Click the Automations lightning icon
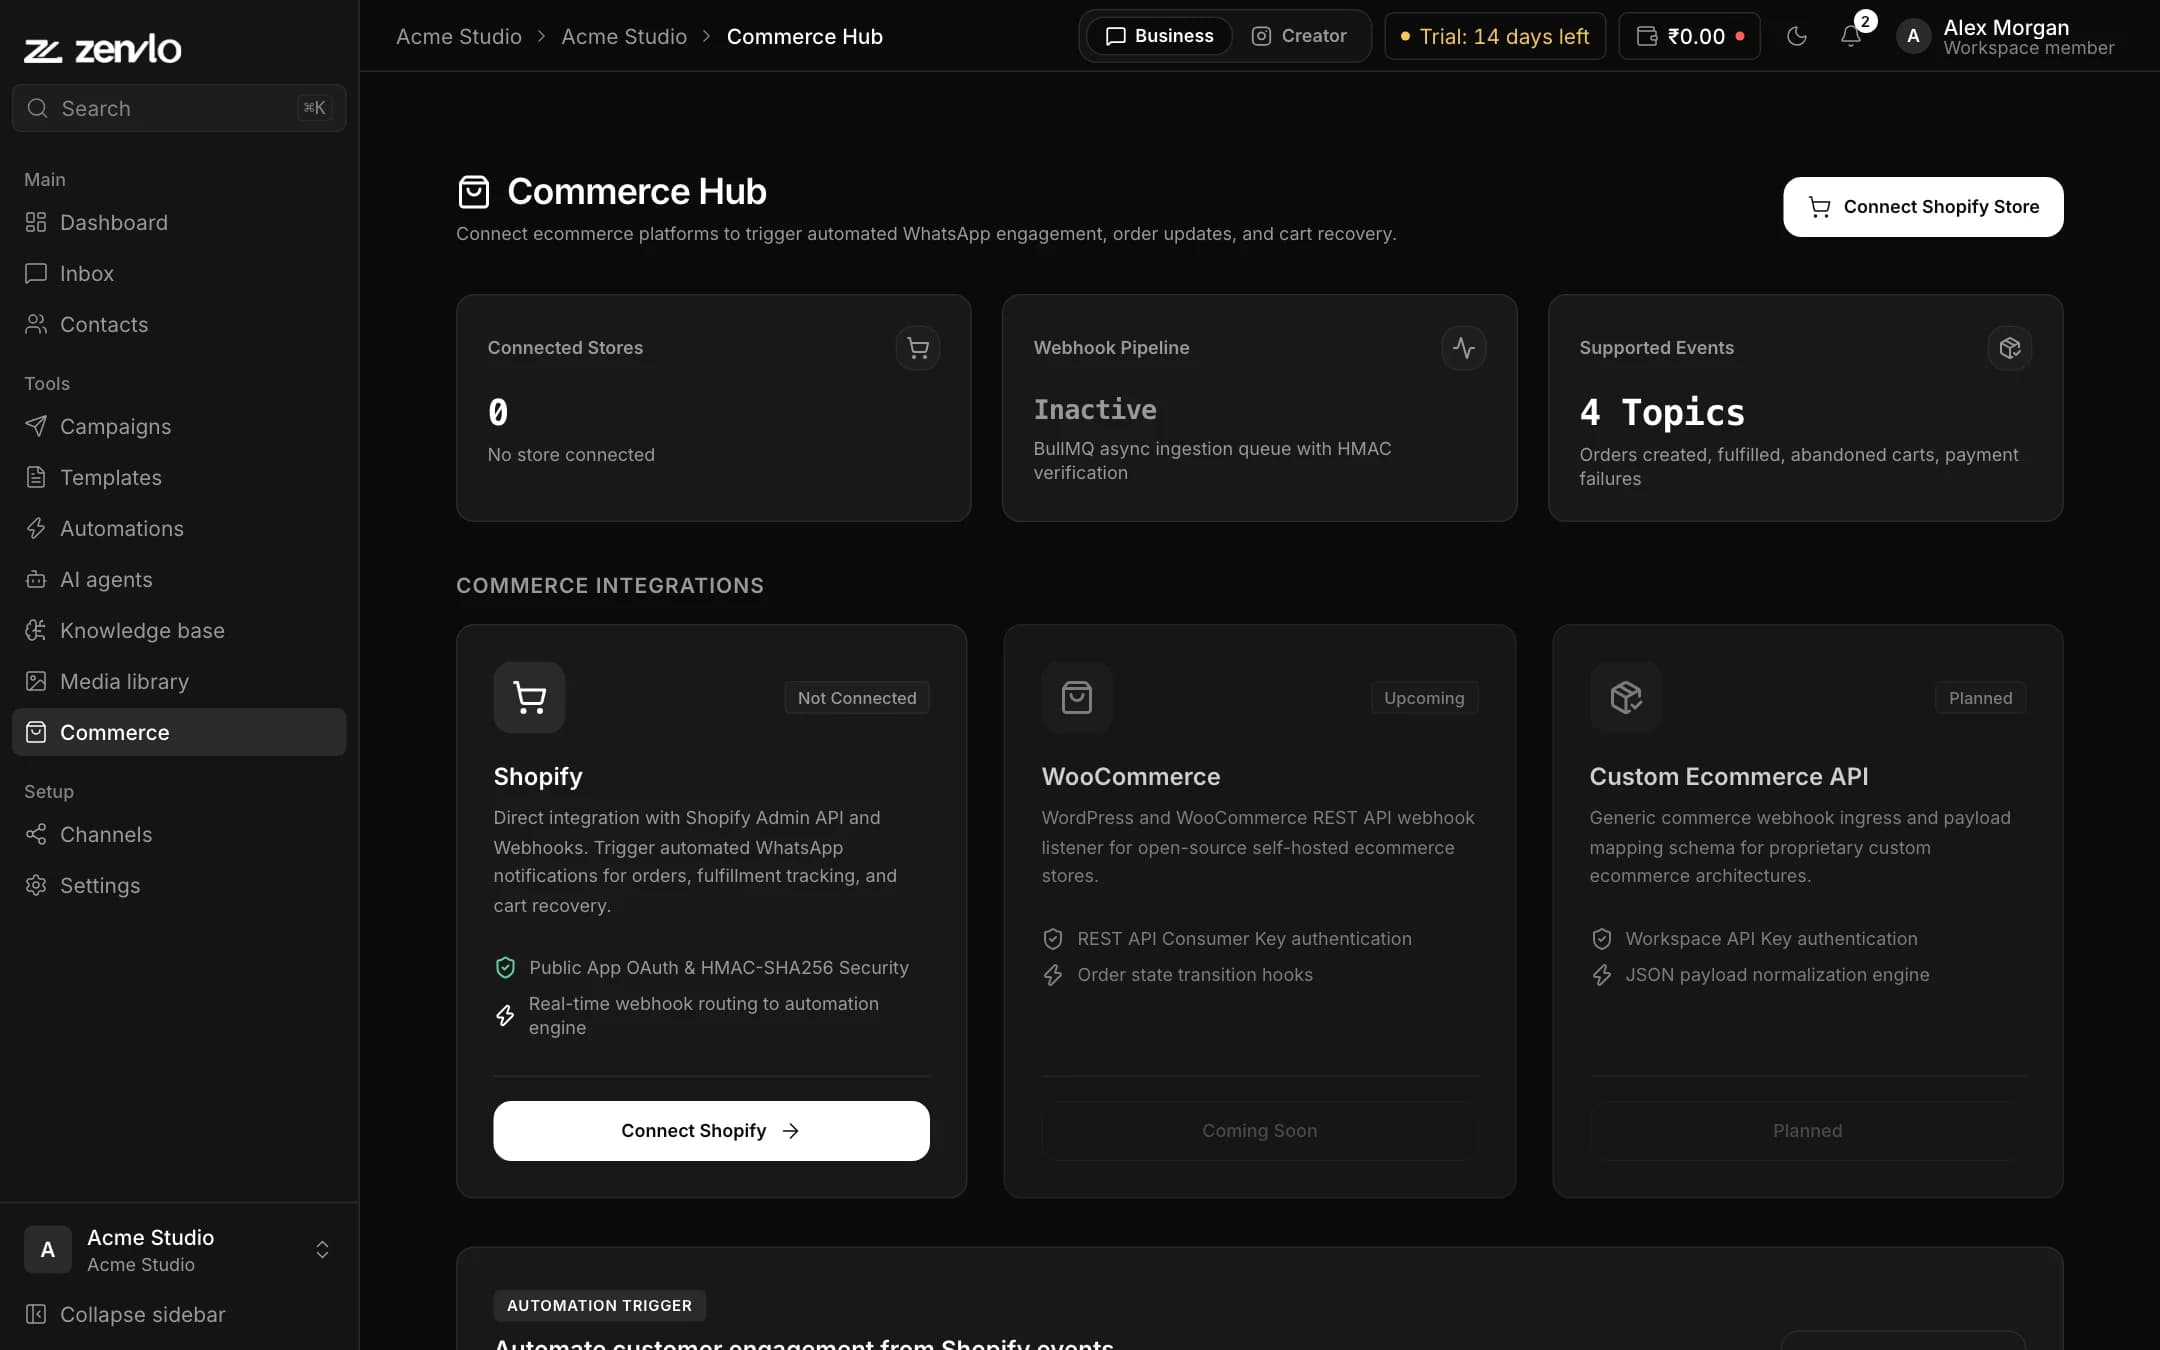 [36, 528]
